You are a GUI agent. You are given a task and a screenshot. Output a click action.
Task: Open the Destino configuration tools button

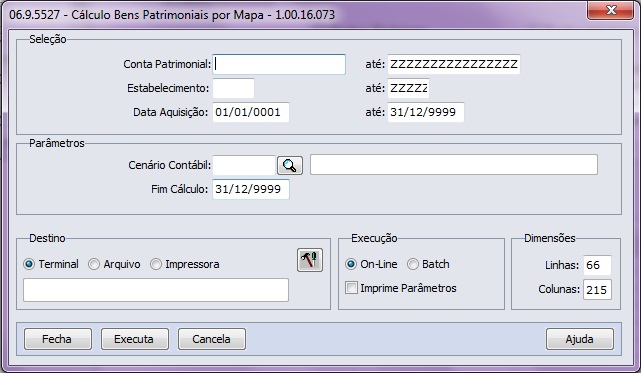pyautogui.click(x=310, y=260)
